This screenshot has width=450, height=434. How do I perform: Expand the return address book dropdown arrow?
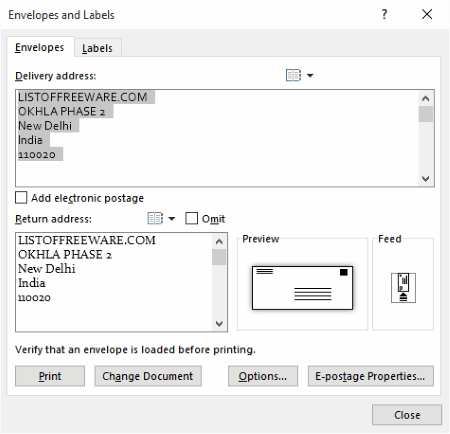(172, 219)
